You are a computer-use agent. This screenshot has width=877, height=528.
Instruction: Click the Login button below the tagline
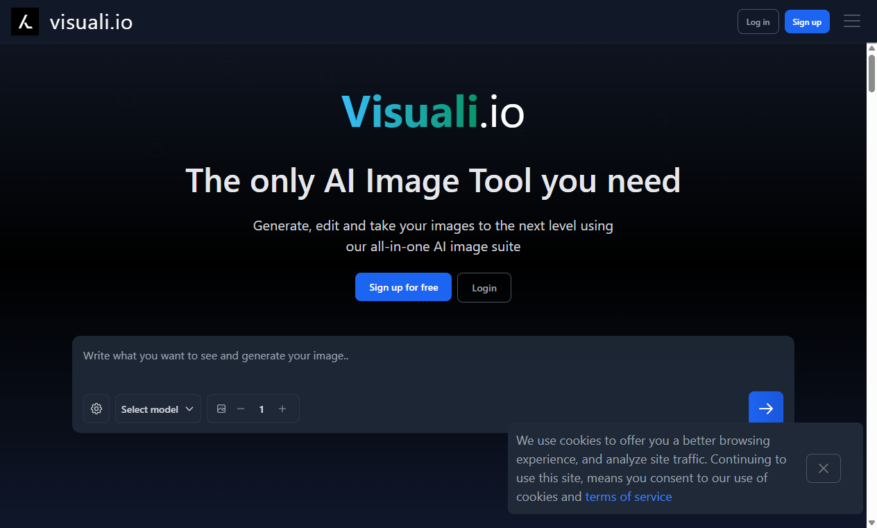pos(484,287)
